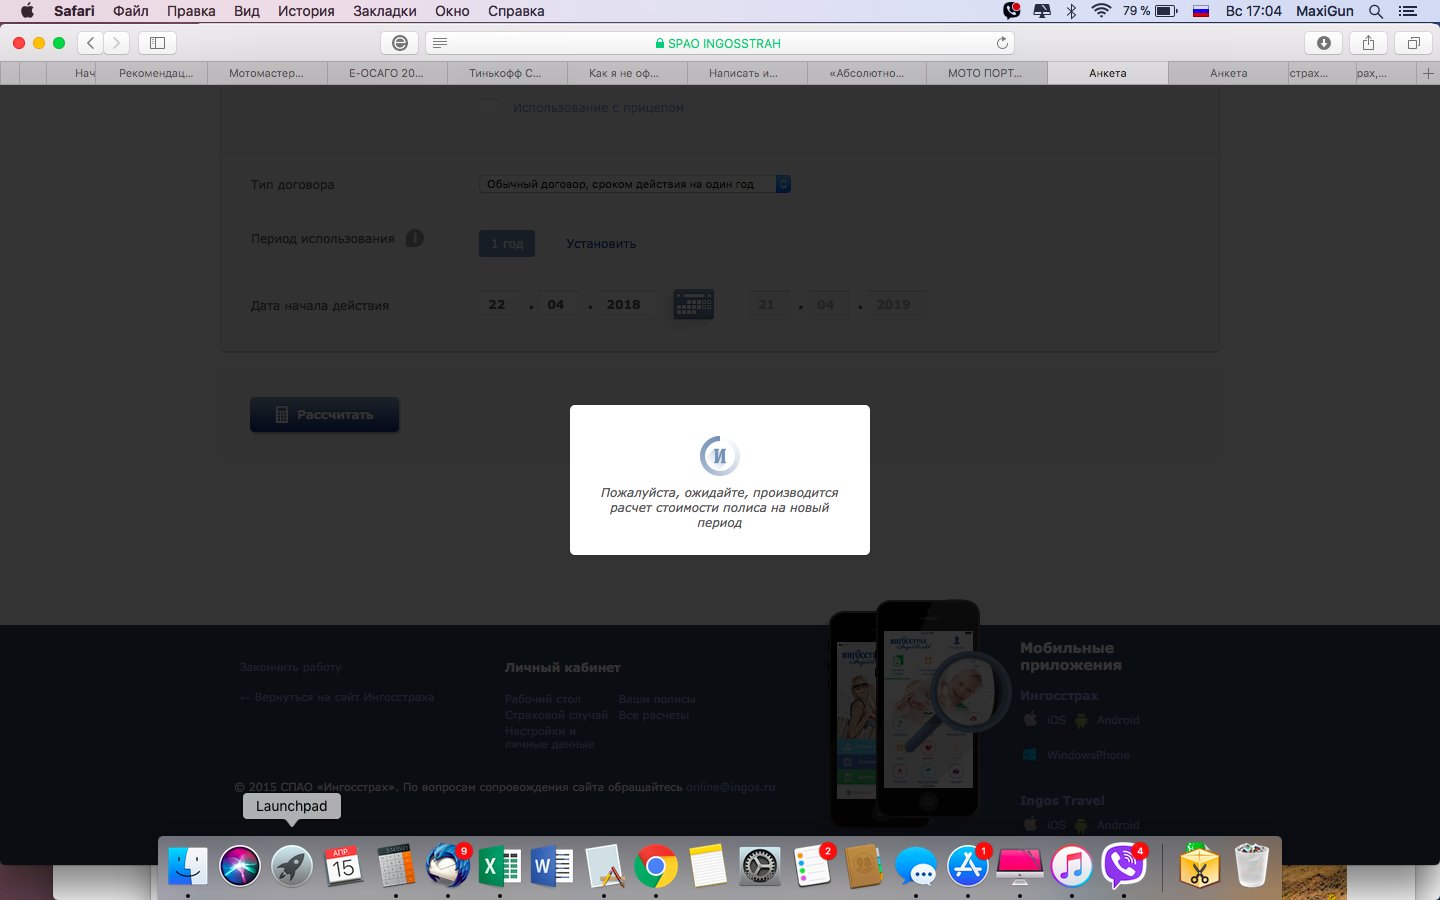The height and width of the screenshot is (900, 1440).
Task: Switch to the Тинькофф tab
Action: tap(505, 73)
